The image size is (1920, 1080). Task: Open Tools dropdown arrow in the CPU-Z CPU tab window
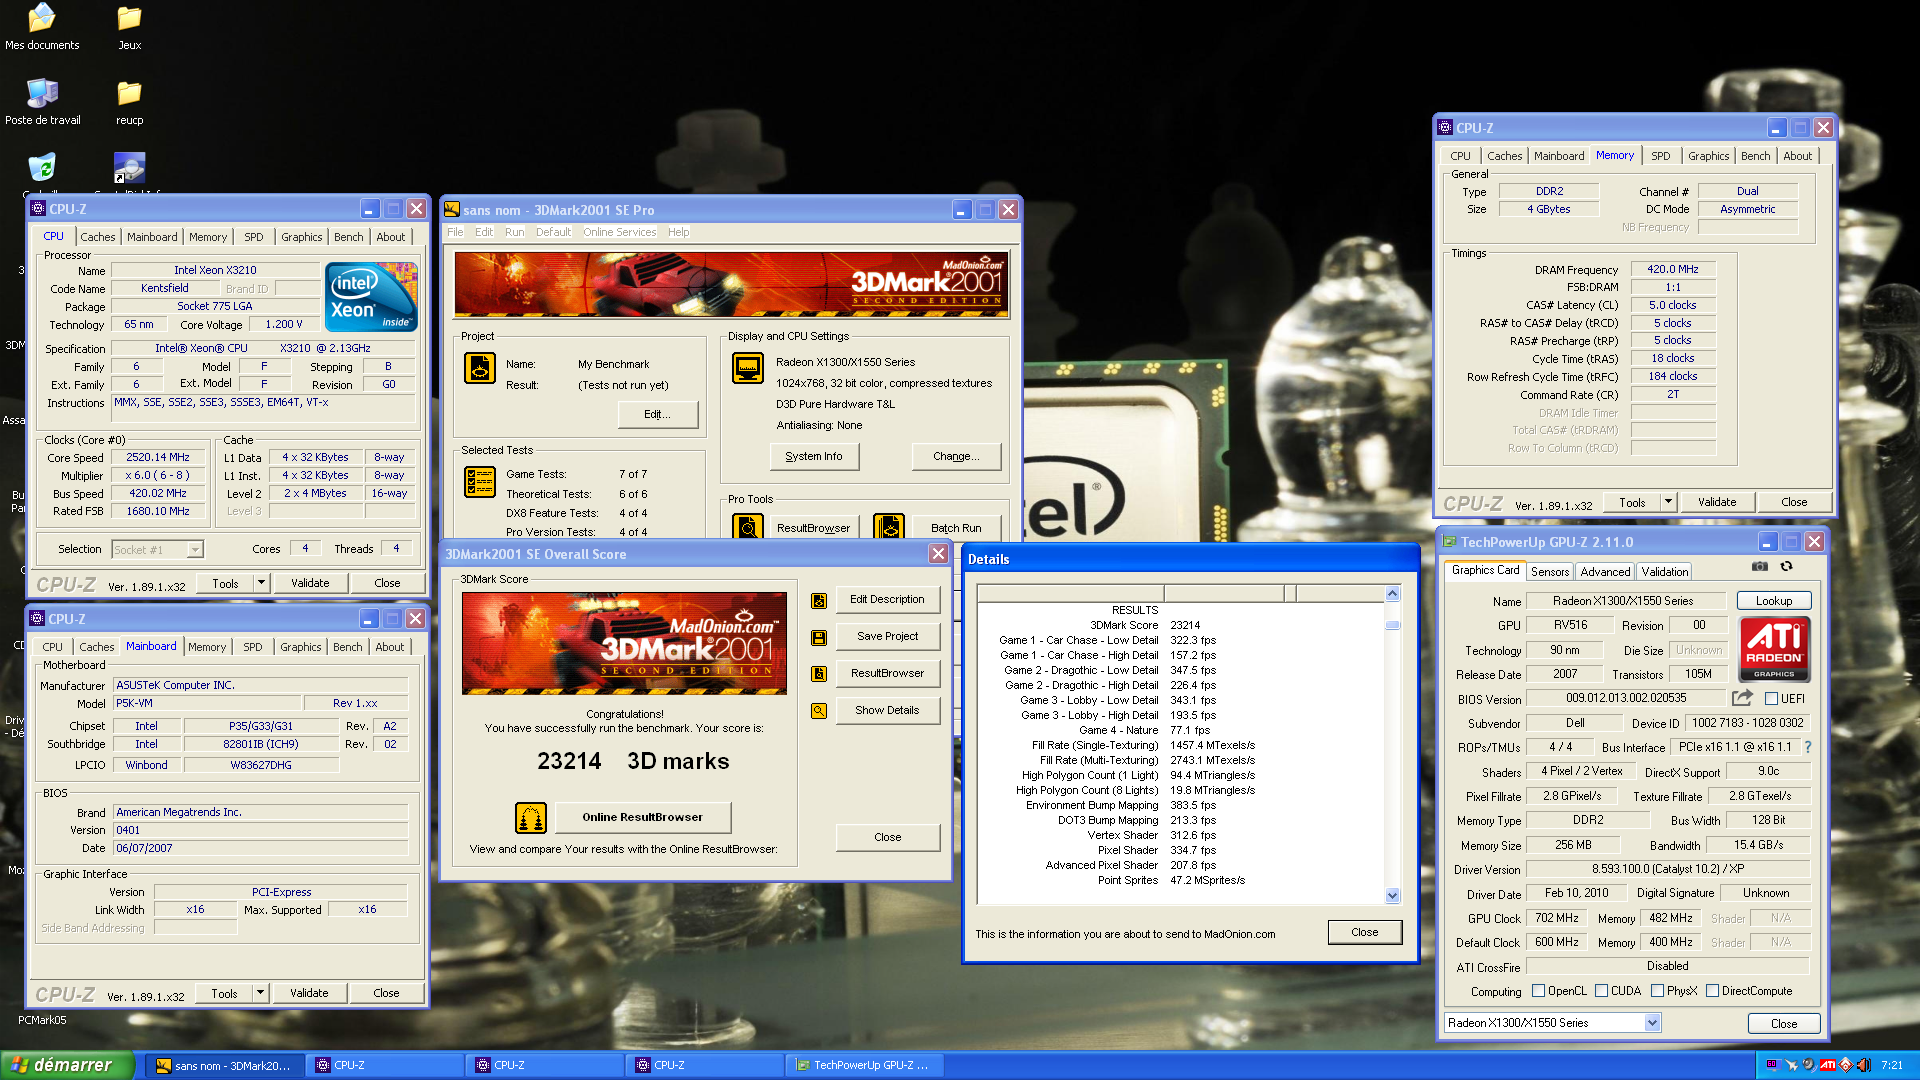pos(261,583)
